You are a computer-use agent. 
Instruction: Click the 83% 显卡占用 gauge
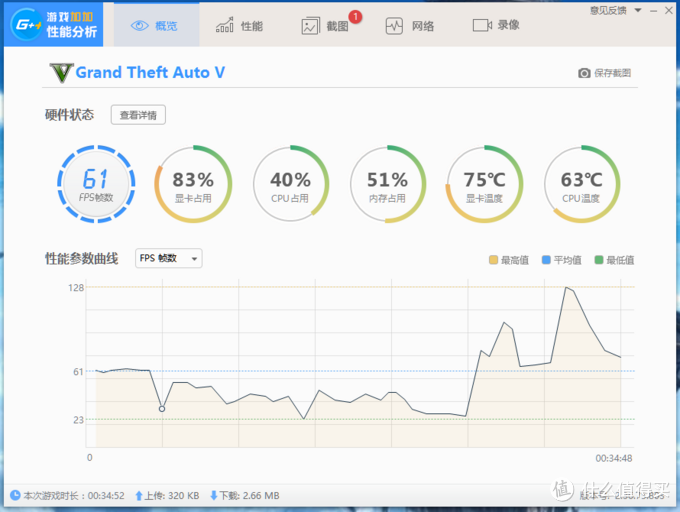pyautogui.click(x=193, y=184)
